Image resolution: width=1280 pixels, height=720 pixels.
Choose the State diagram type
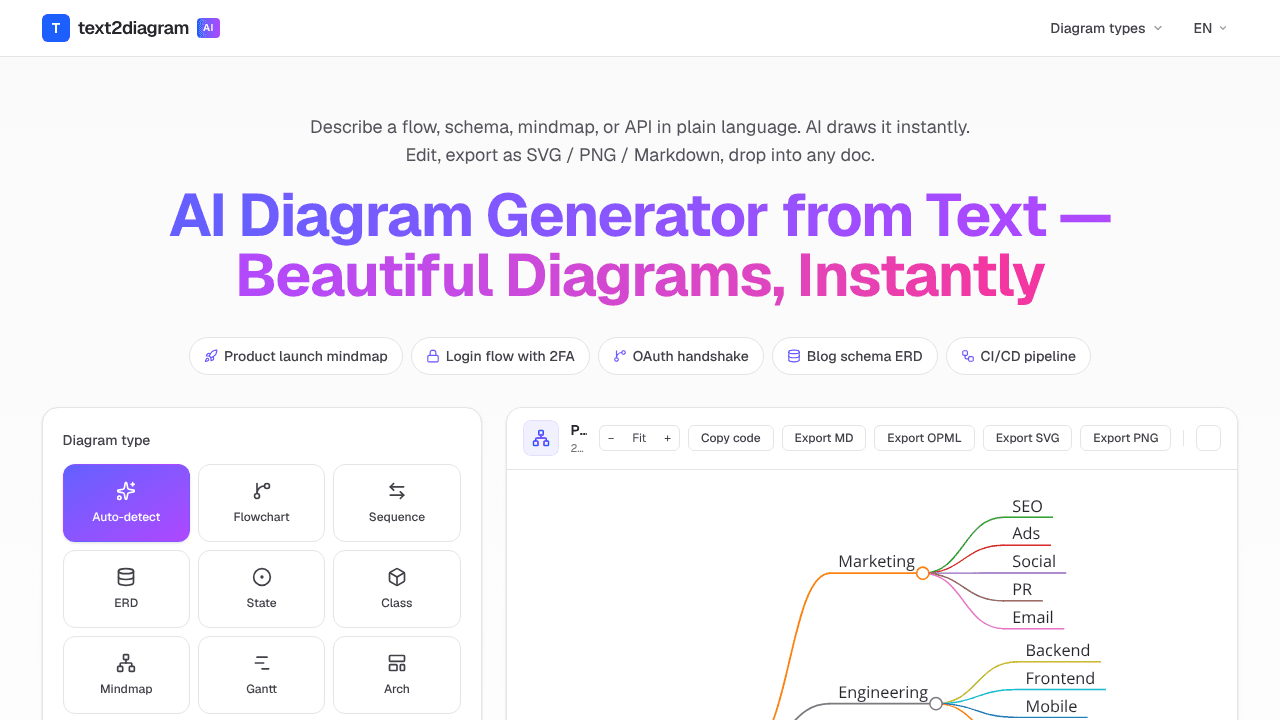pyautogui.click(x=262, y=589)
